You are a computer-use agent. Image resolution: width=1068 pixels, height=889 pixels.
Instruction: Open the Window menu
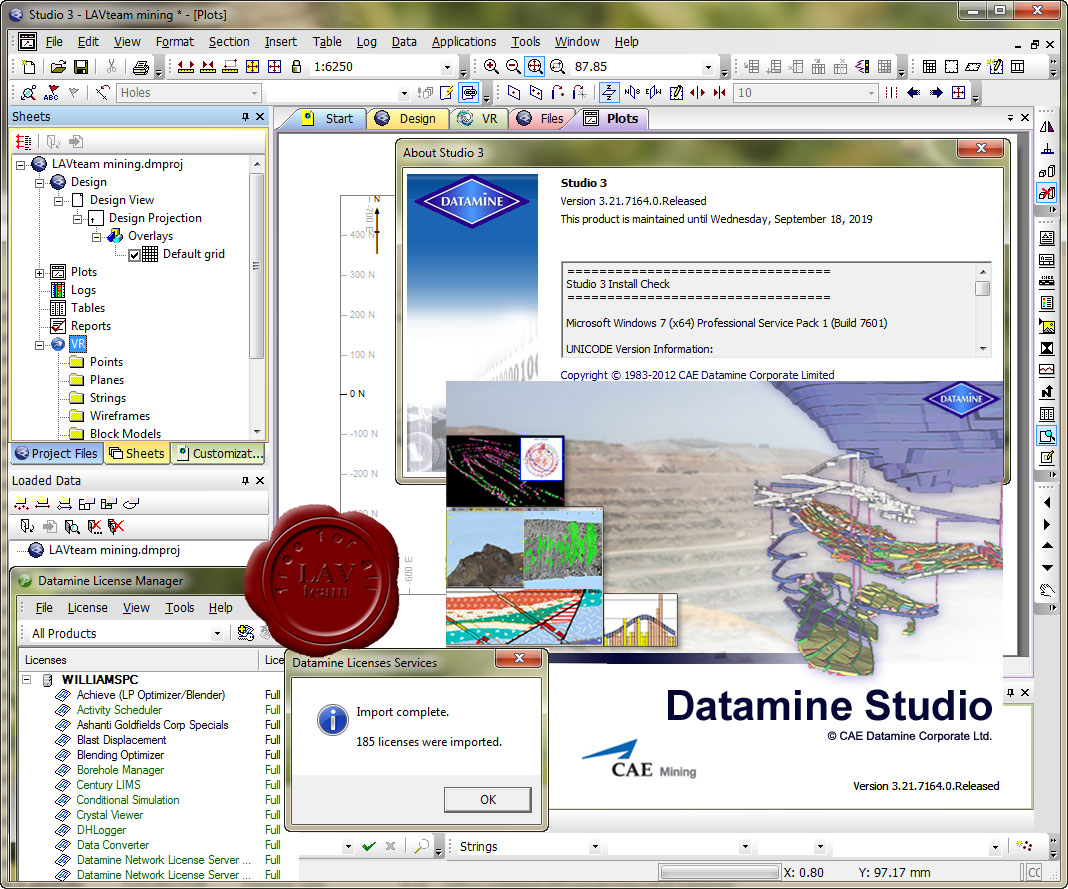point(577,42)
